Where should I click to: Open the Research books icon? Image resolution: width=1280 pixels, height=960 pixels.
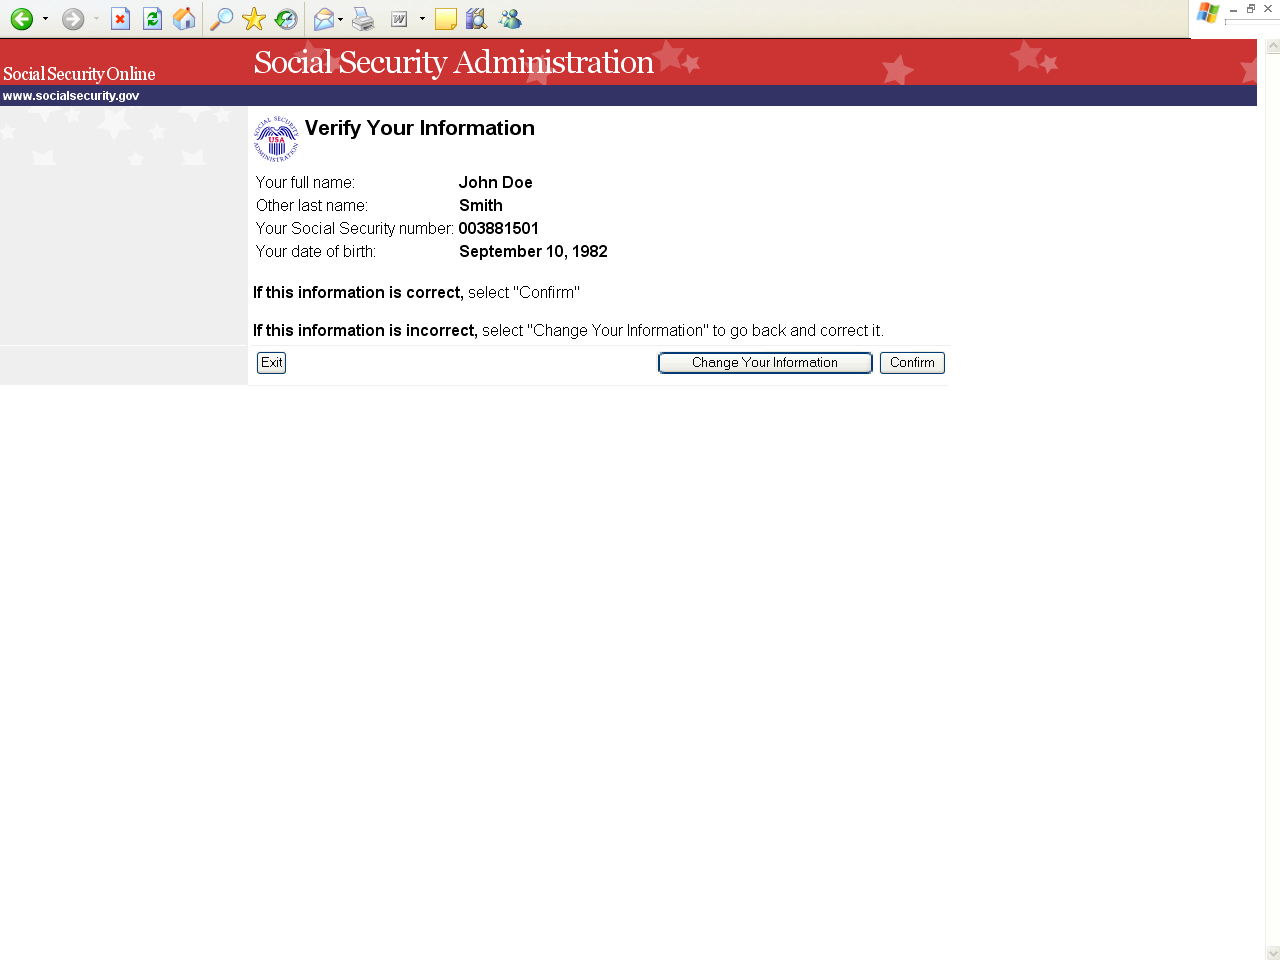tap(477, 19)
